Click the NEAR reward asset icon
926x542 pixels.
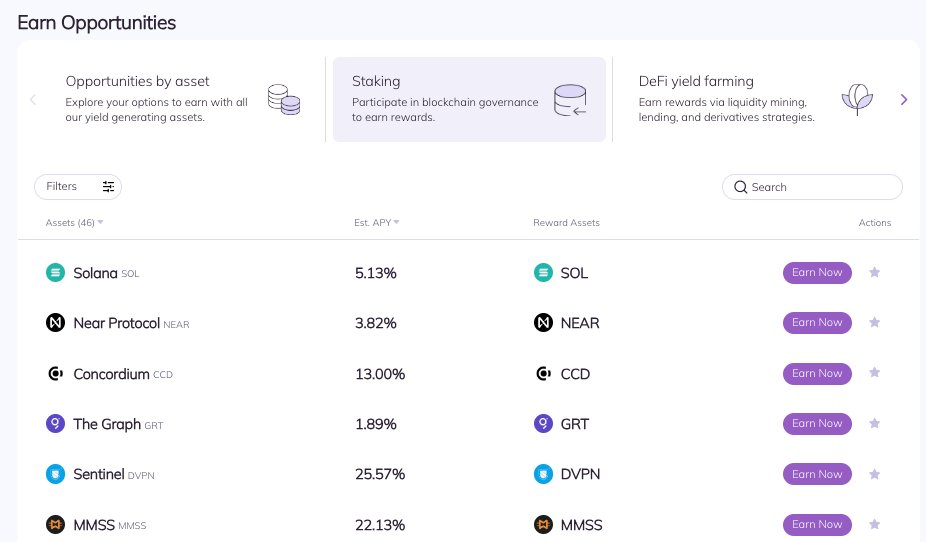tap(543, 323)
